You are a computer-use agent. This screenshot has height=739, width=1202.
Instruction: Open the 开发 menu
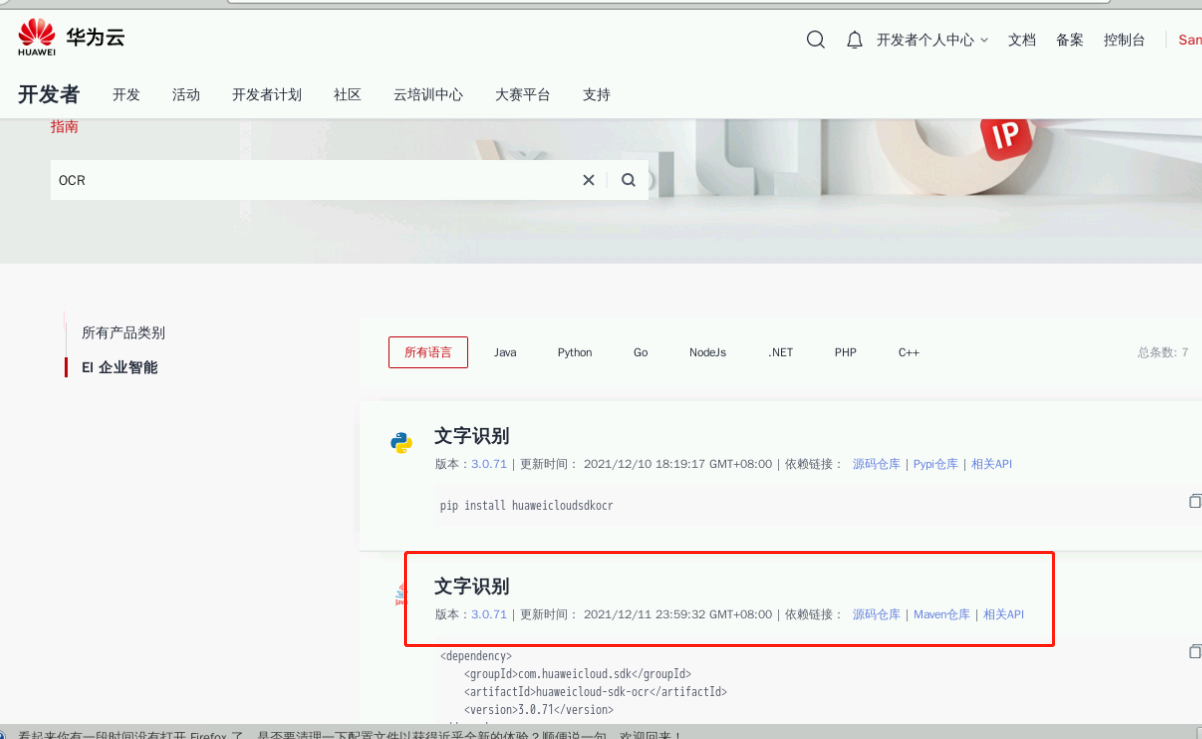pos(126,95)
